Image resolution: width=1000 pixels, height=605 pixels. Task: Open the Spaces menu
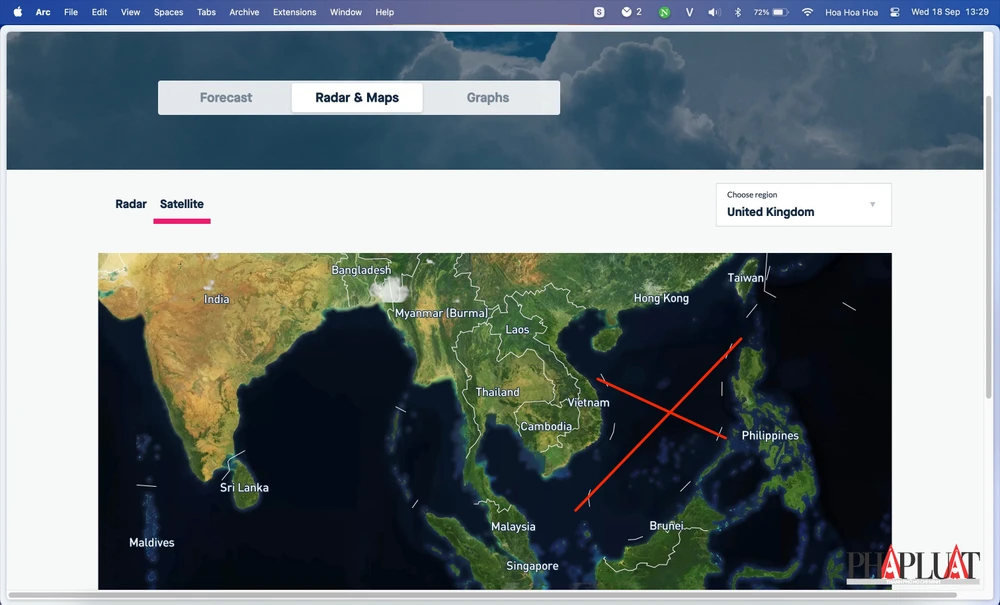coord(168,12)
